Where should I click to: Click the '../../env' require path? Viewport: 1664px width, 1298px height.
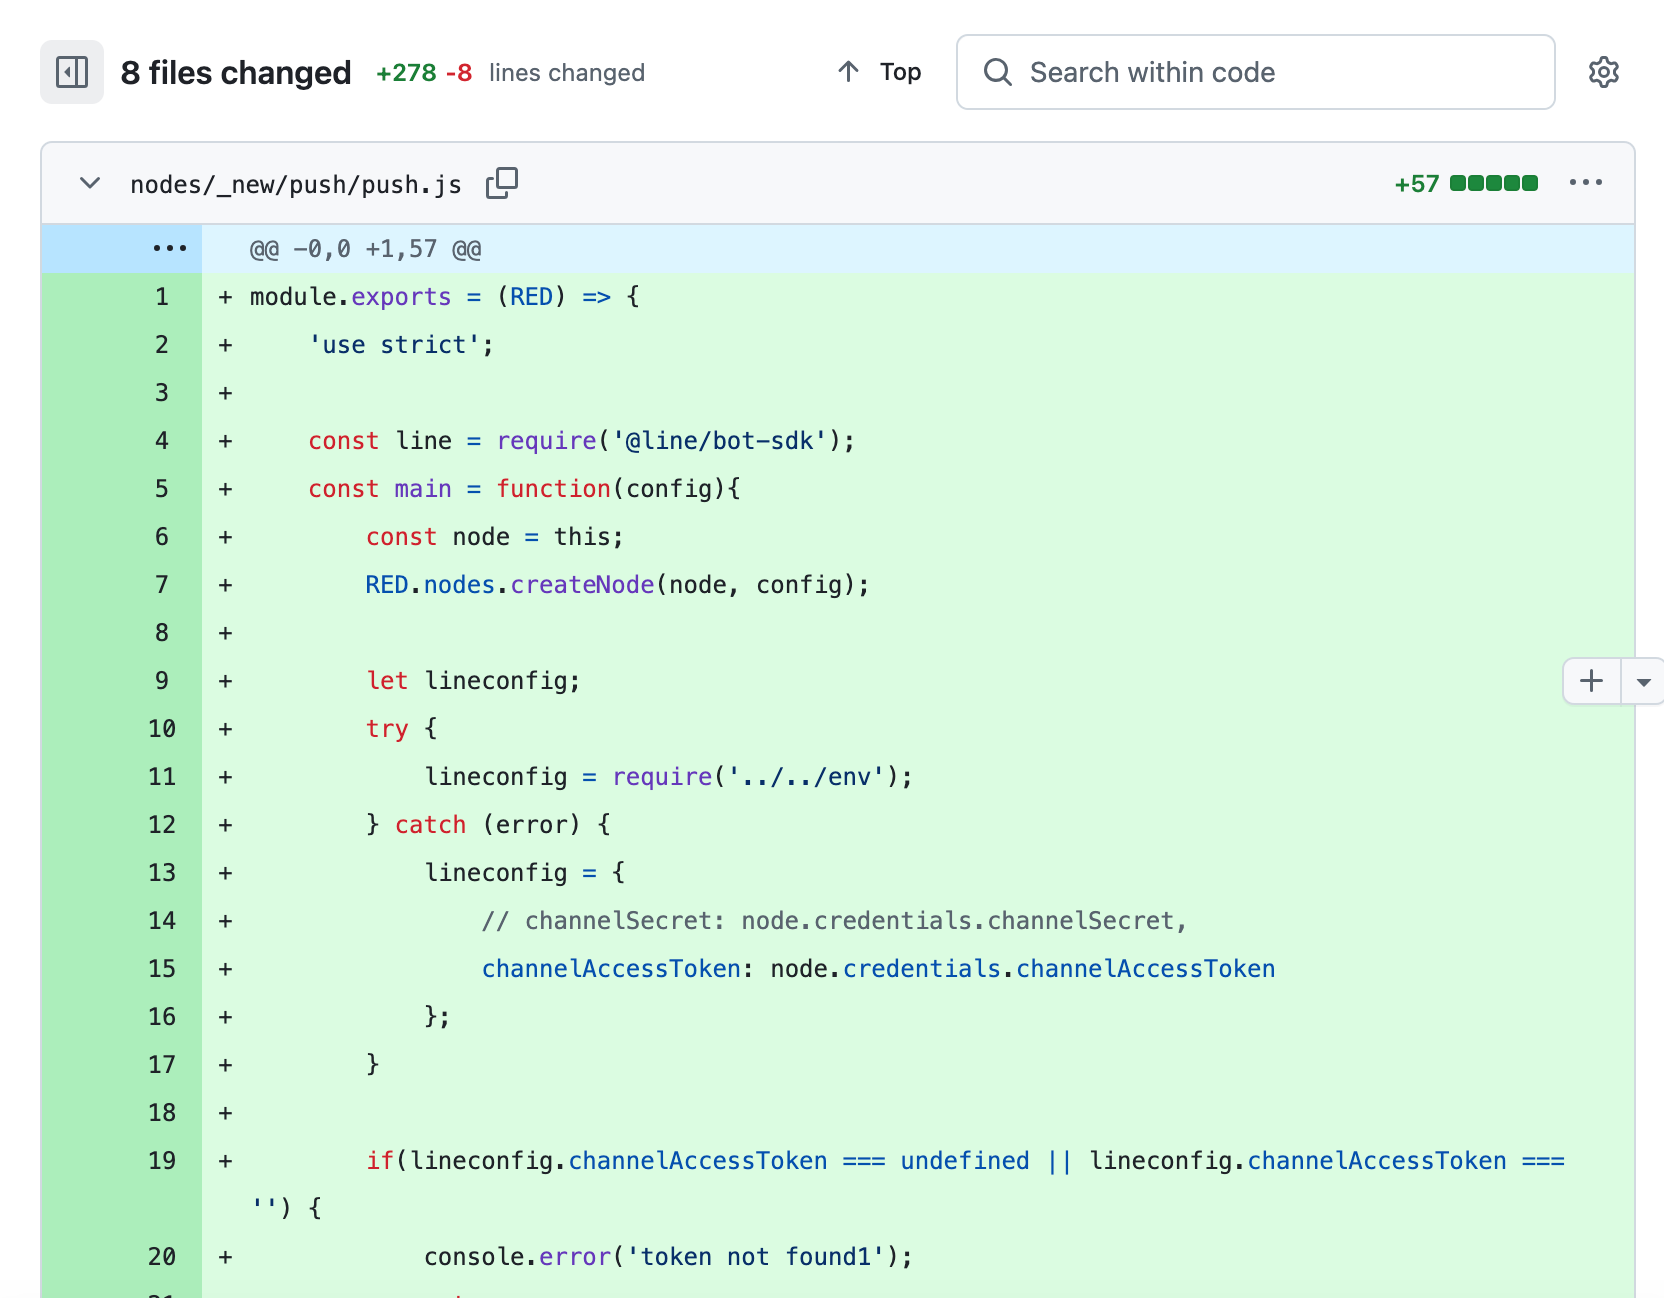tap(806, 777)
